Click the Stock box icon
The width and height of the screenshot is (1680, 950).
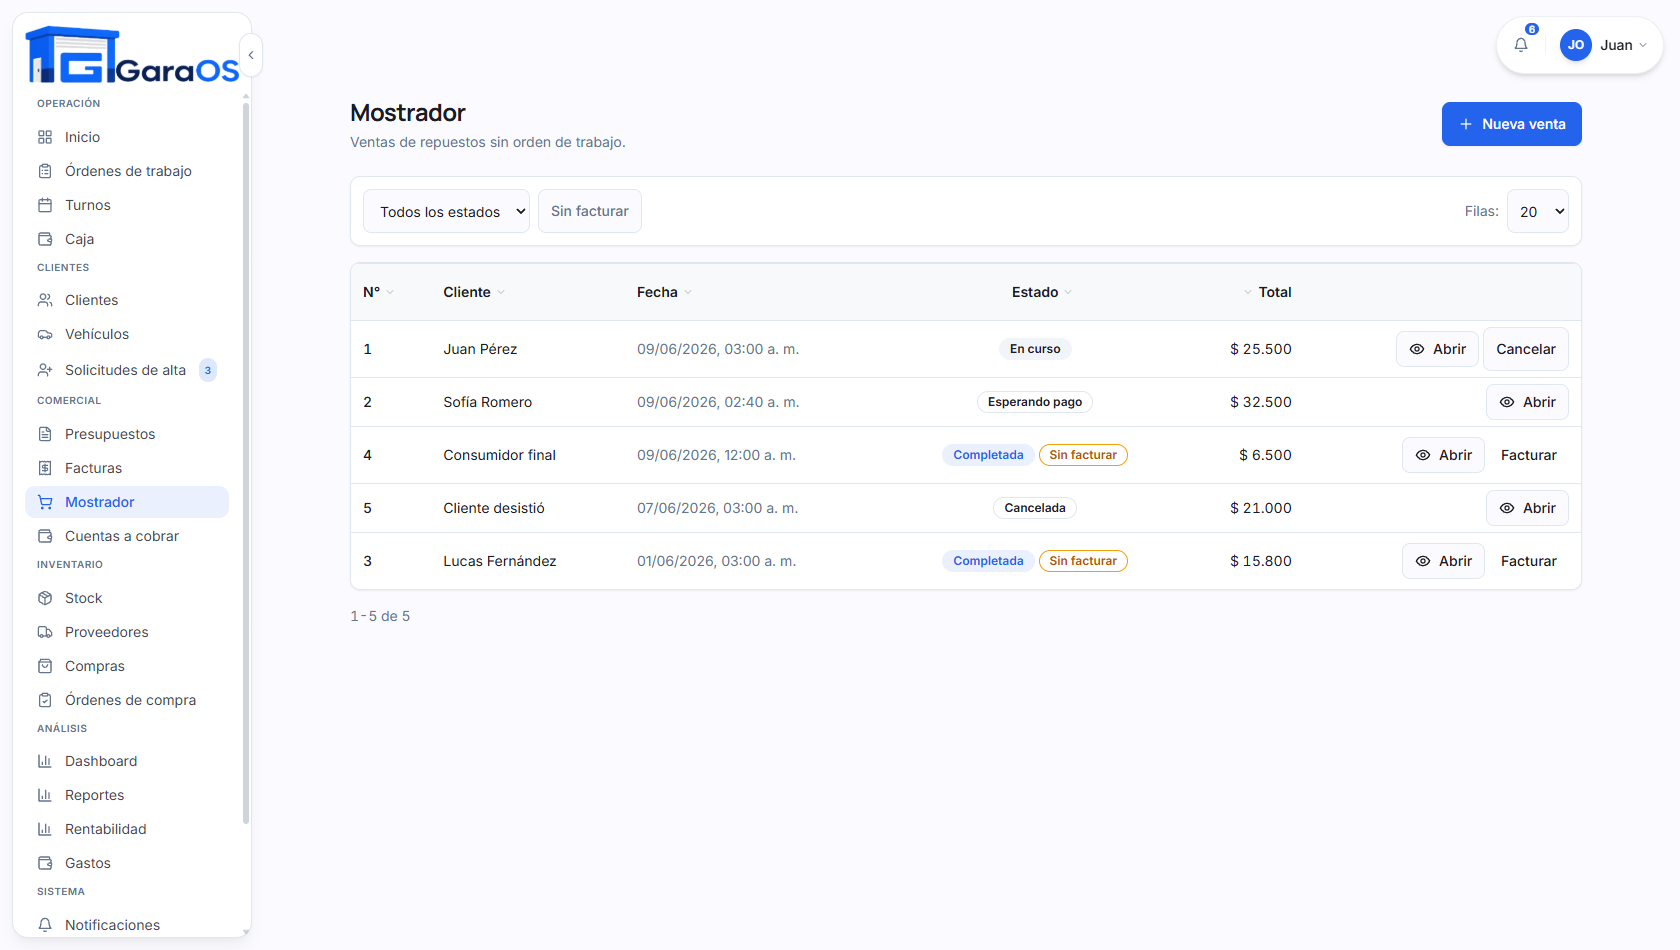45,598
